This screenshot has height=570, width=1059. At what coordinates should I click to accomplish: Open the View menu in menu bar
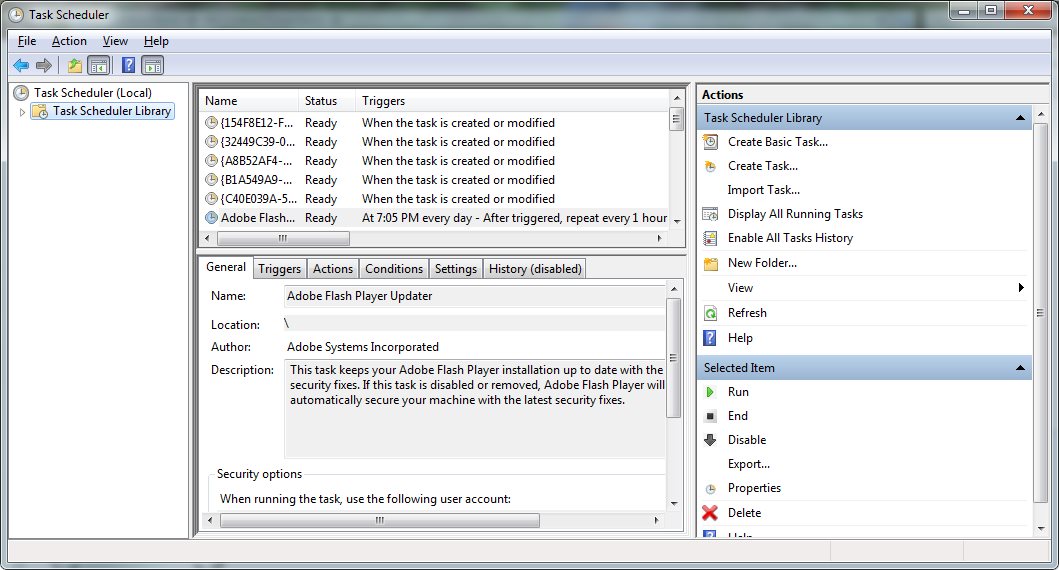coord(115,41)
